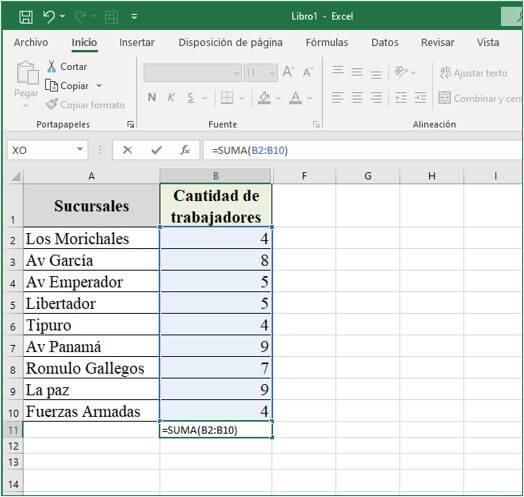The height and width of the screenshot is (497, 524).
Task: Click in formula bar =SUMA(B2:B10)
Action: point(362,150)
